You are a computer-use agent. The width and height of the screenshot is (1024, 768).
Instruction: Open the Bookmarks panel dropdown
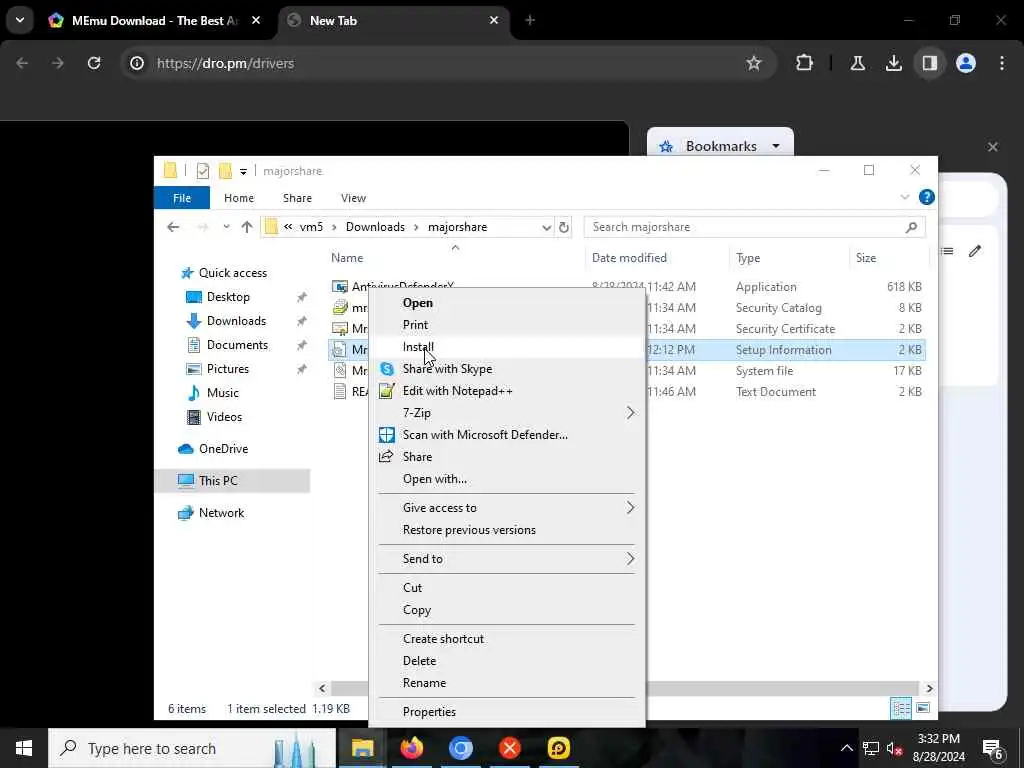point(776,146)
